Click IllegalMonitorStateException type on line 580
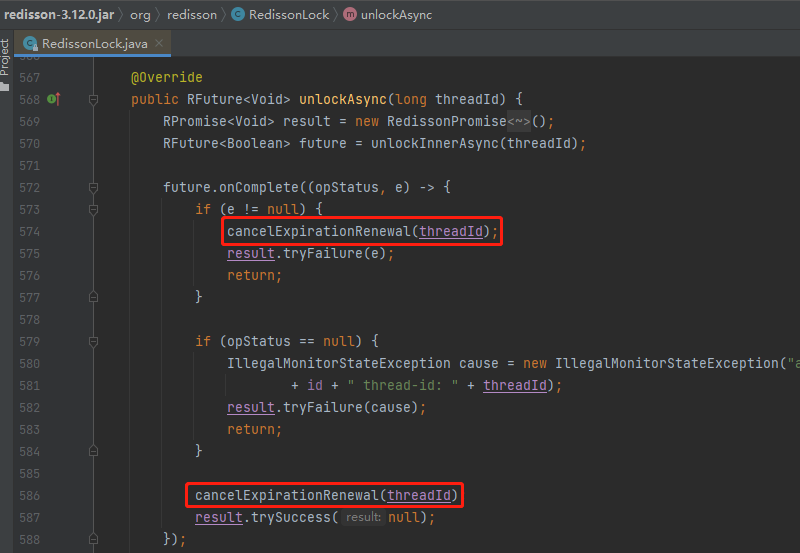800x553 pixels. 339,364
